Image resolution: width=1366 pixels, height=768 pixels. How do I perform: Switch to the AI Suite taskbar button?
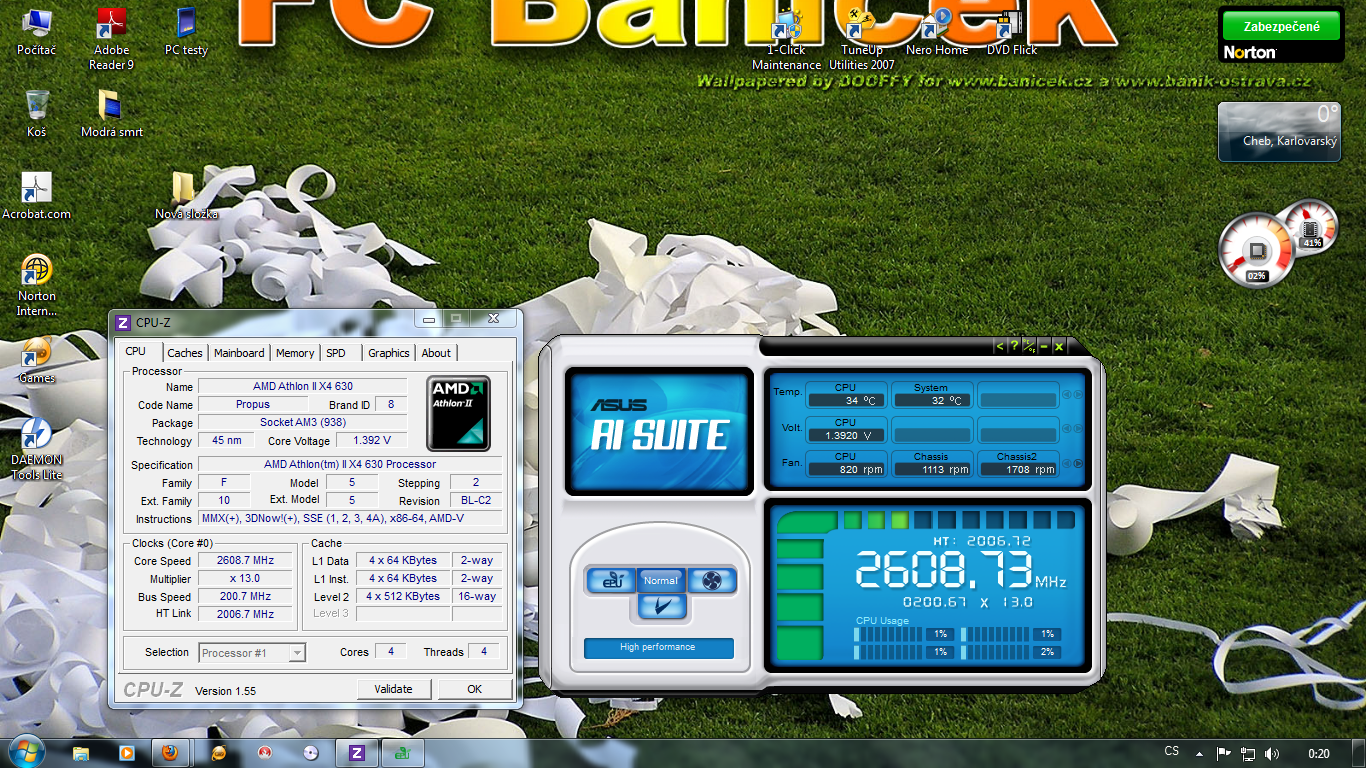point(402,753)
